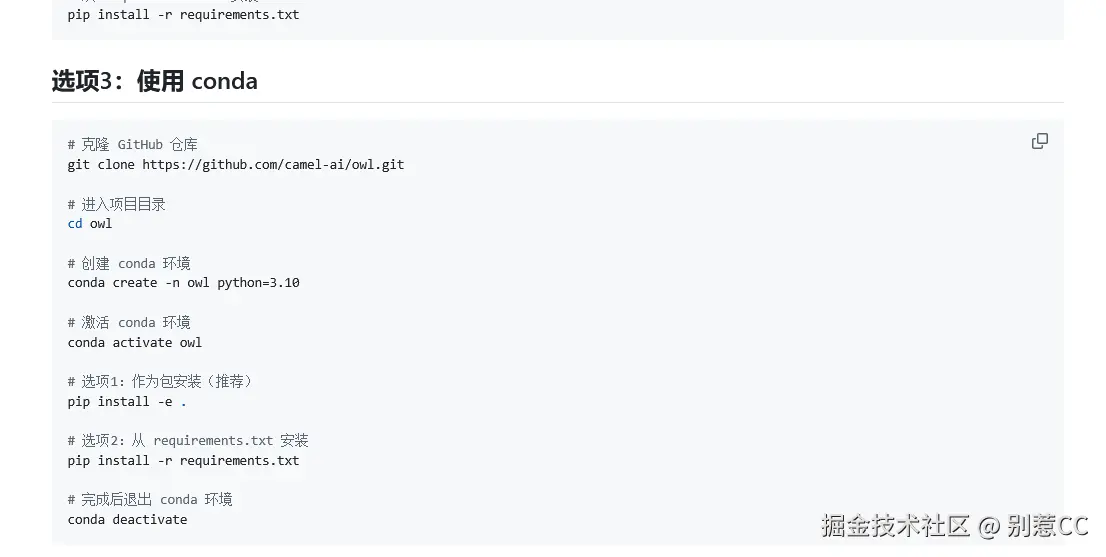The image size is (1106, 557).
Task: Click the 'conda deactivate' command
Action: (128, 520)
